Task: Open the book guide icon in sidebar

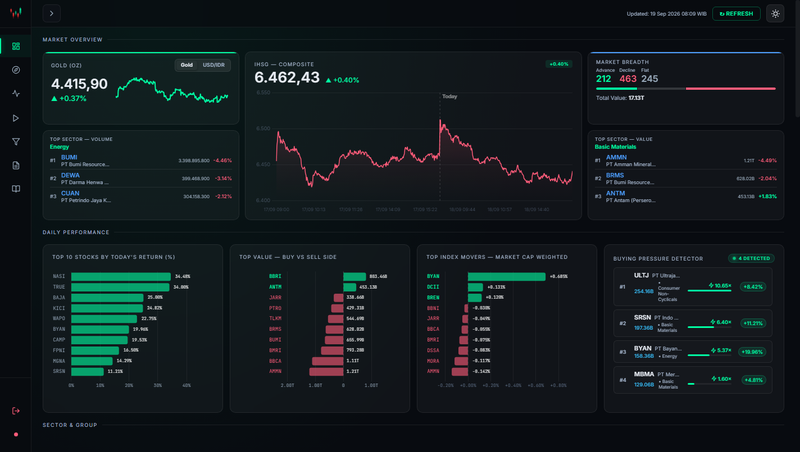Action: 16,189
